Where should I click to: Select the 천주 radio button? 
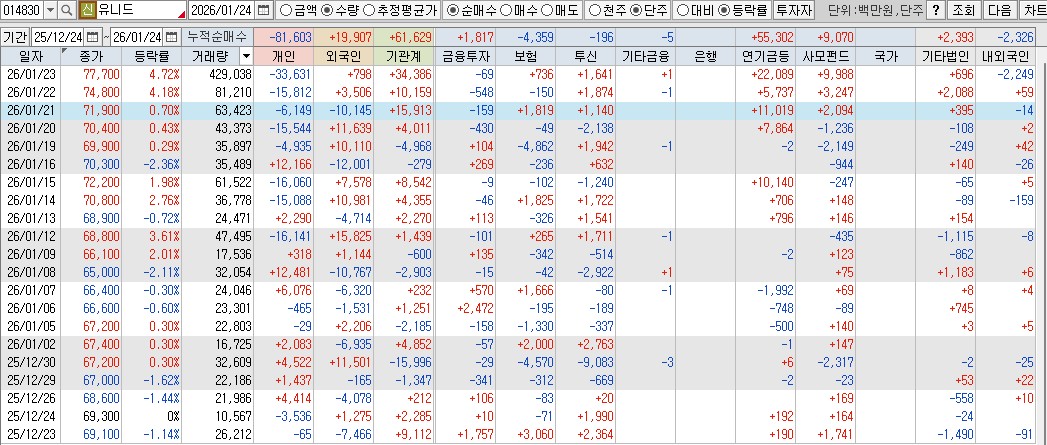[x=594, y=10]
